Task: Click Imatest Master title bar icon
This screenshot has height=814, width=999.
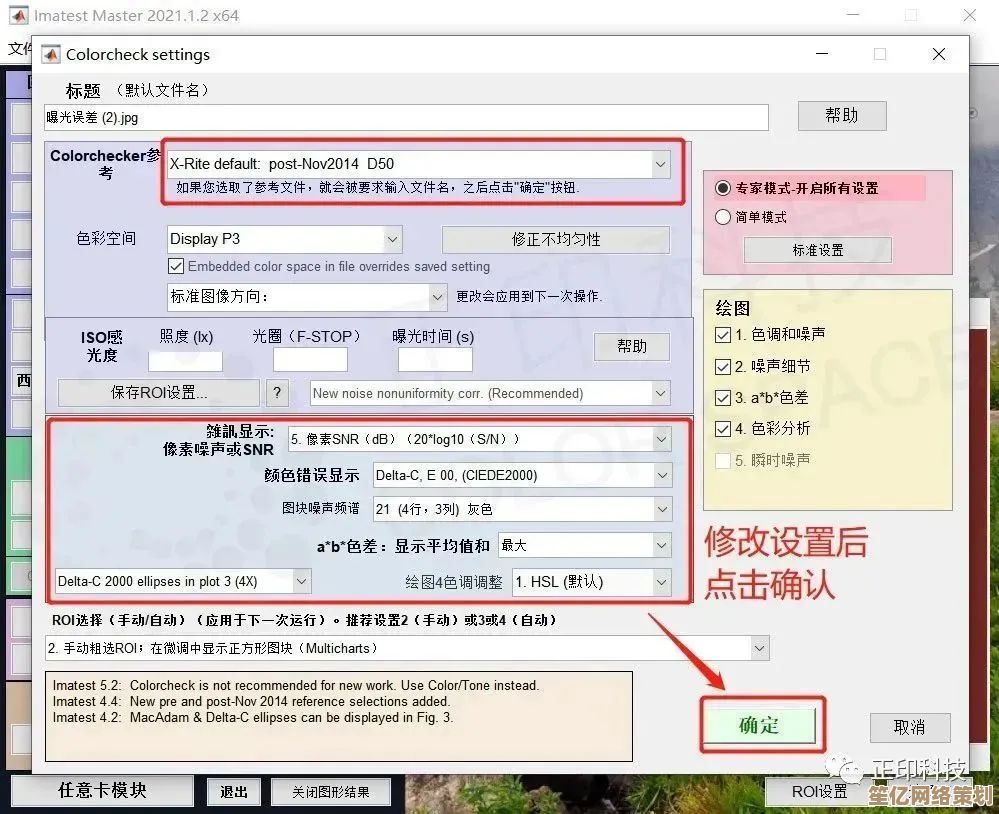Action: (19, 15)
